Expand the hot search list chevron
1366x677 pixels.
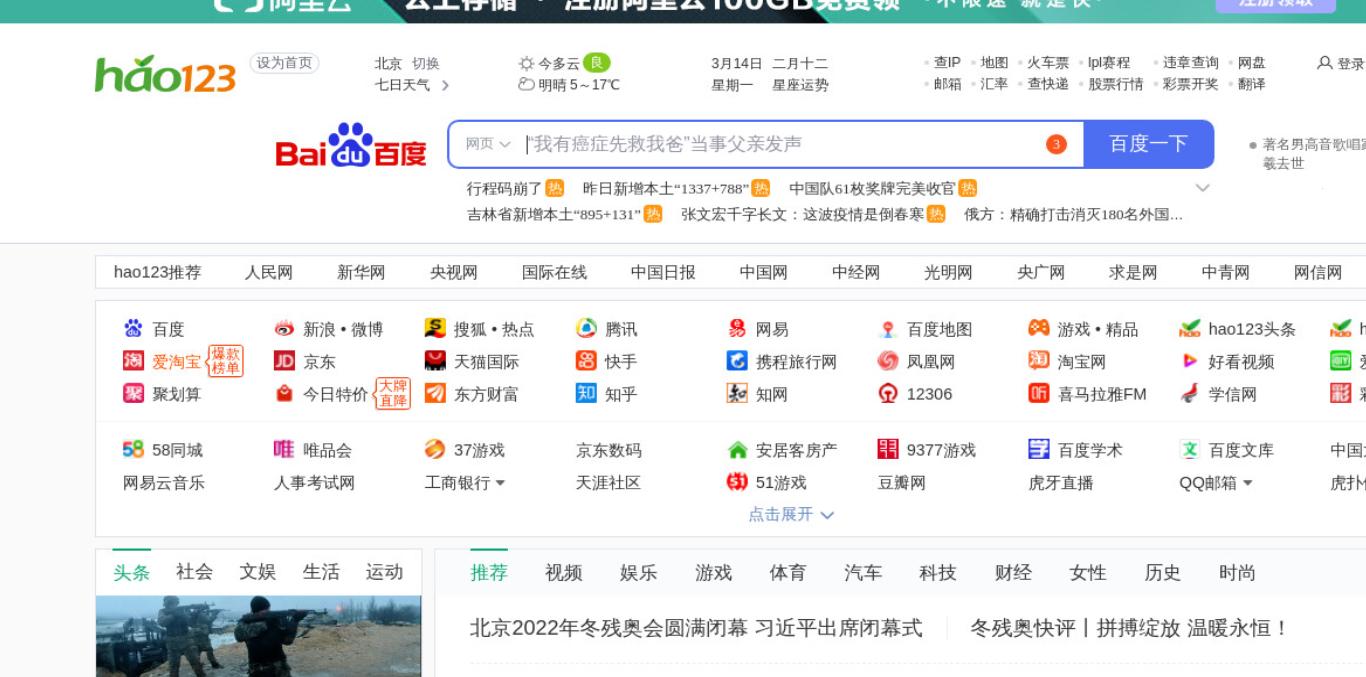click(1203, 188)
